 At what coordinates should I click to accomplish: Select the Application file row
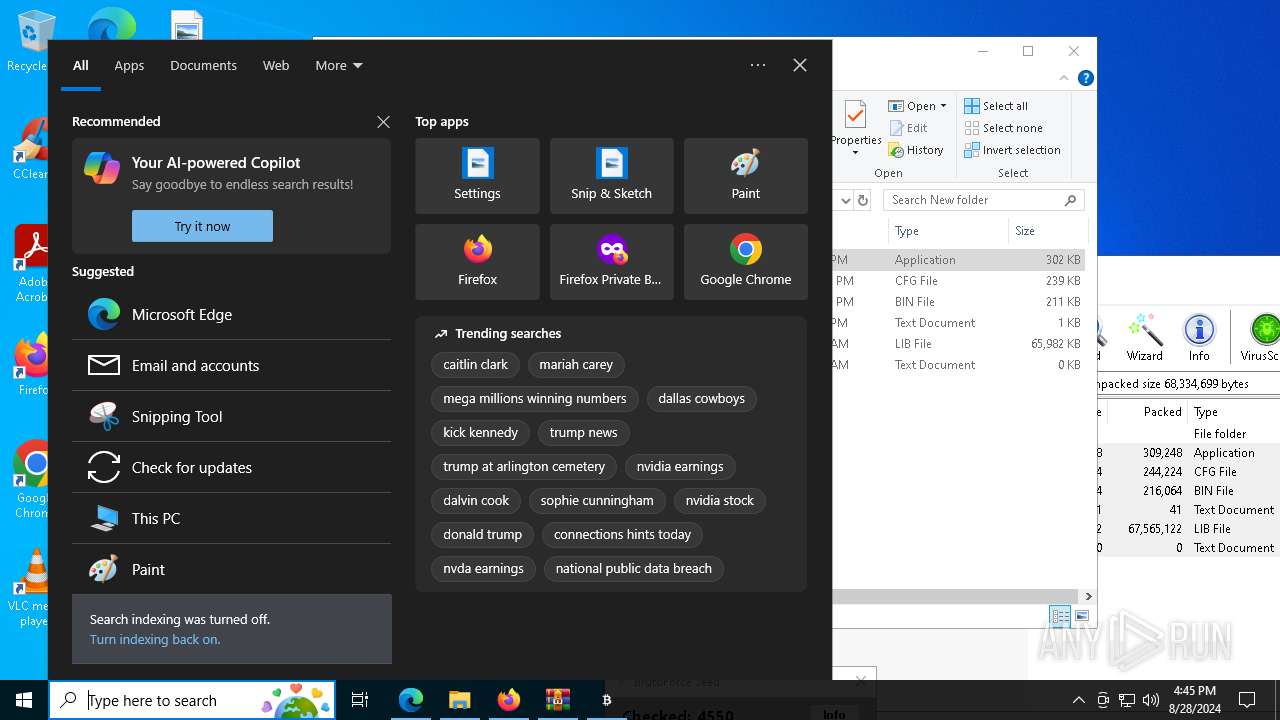pos(958,259)
